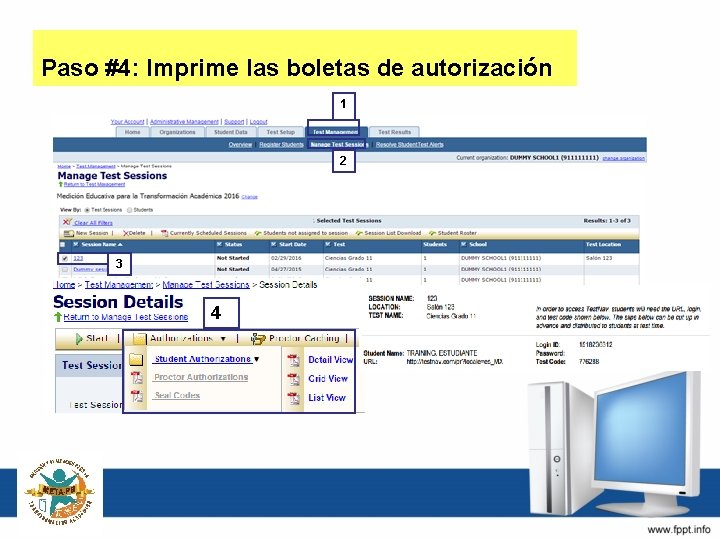
Task: Check the box for session 123
Action: [x=65, y=259]
